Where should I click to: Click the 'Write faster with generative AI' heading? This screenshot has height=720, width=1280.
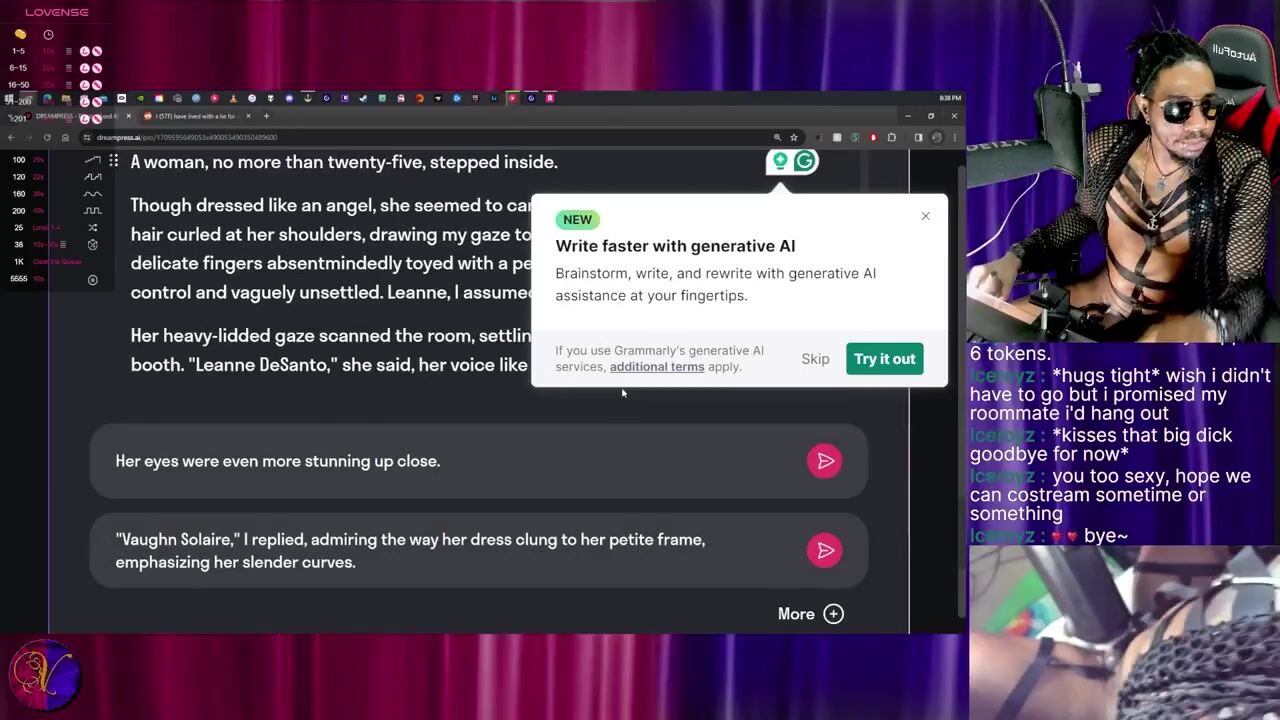pyautogui.click(x=675, y=246)
